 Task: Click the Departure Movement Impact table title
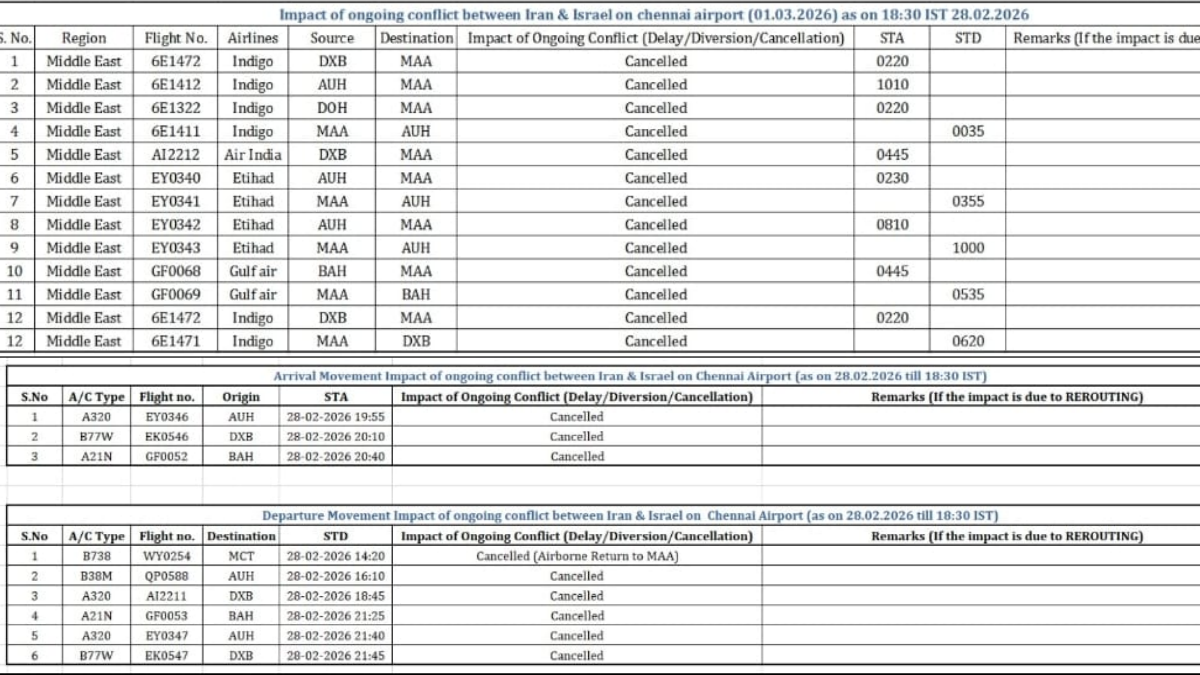click(x=630, y=516)
